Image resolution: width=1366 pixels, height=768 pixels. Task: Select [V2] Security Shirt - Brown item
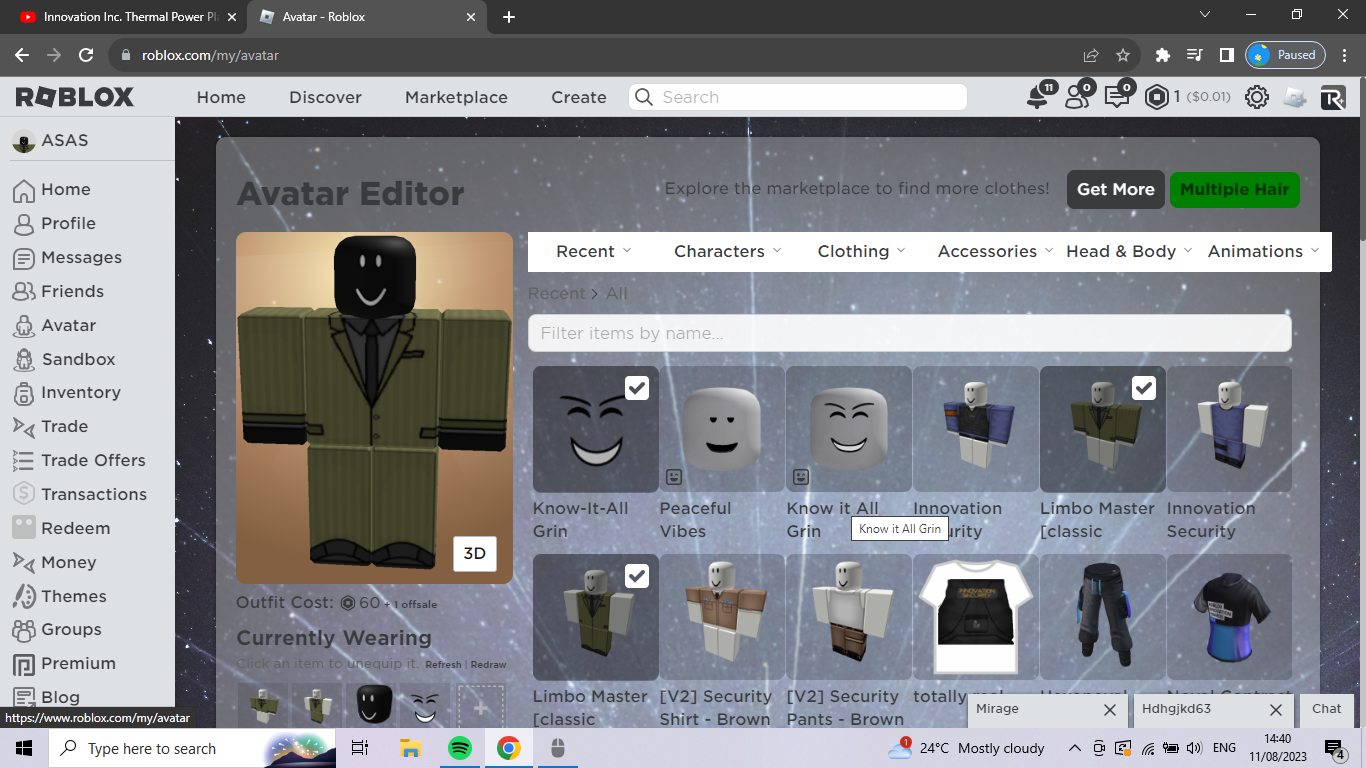[722, 617]
